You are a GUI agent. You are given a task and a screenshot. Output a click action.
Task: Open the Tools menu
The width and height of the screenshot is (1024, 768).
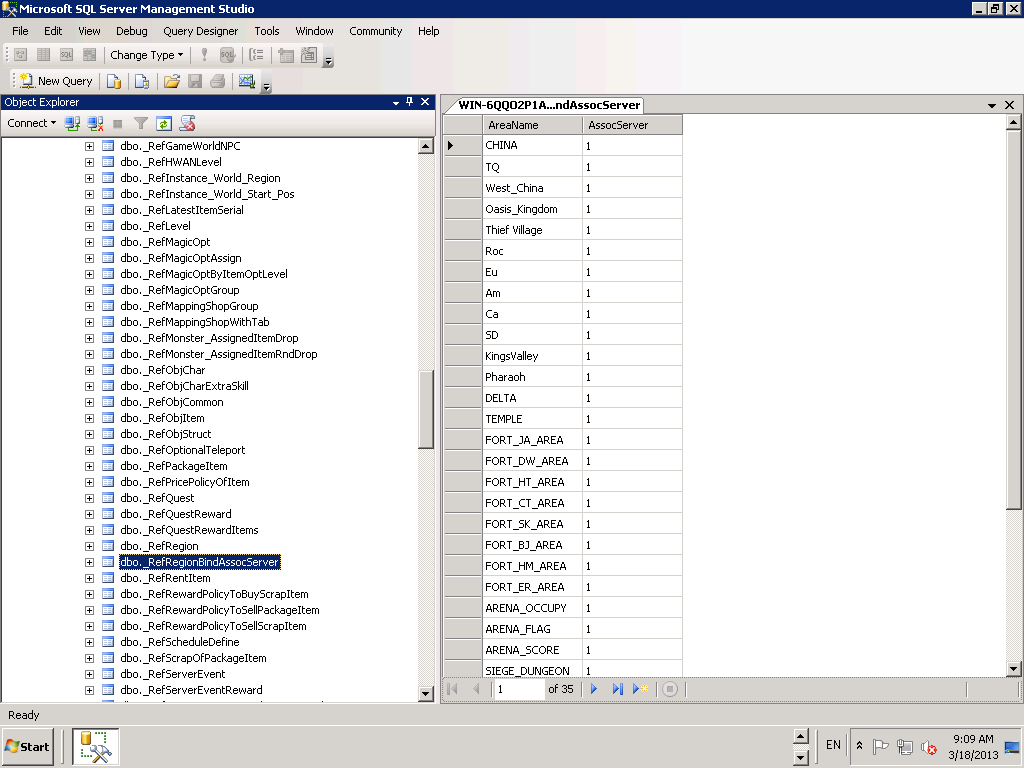[266, 31]
